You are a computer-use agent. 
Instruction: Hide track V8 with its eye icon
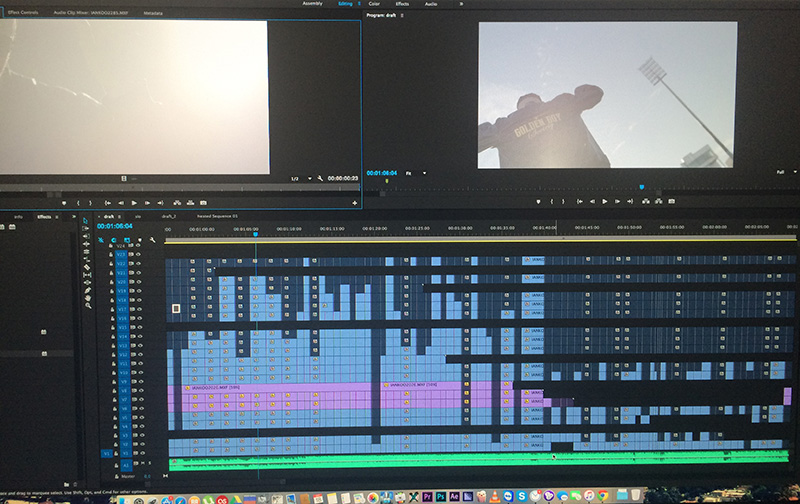[141, 391]
